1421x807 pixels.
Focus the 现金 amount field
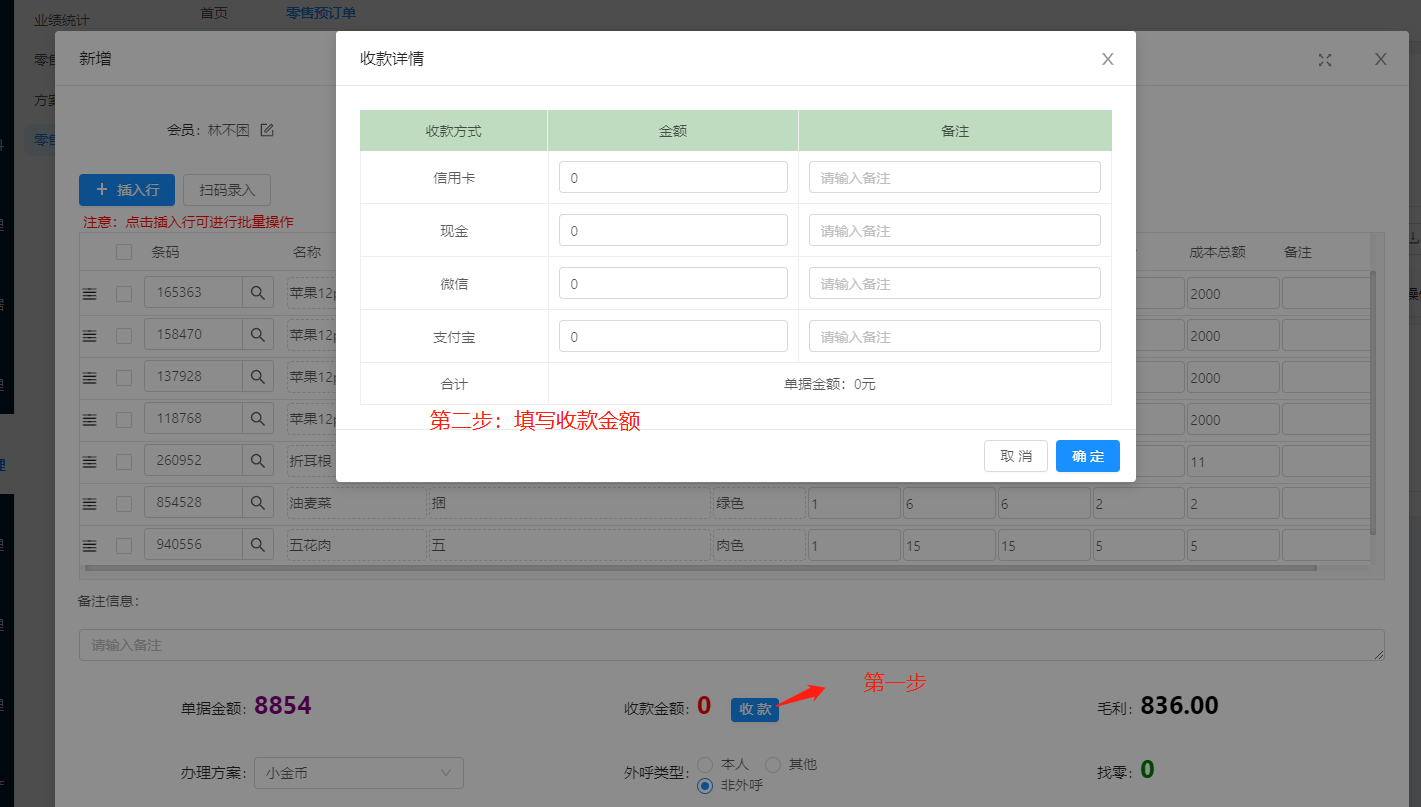[x=673, y=231]
